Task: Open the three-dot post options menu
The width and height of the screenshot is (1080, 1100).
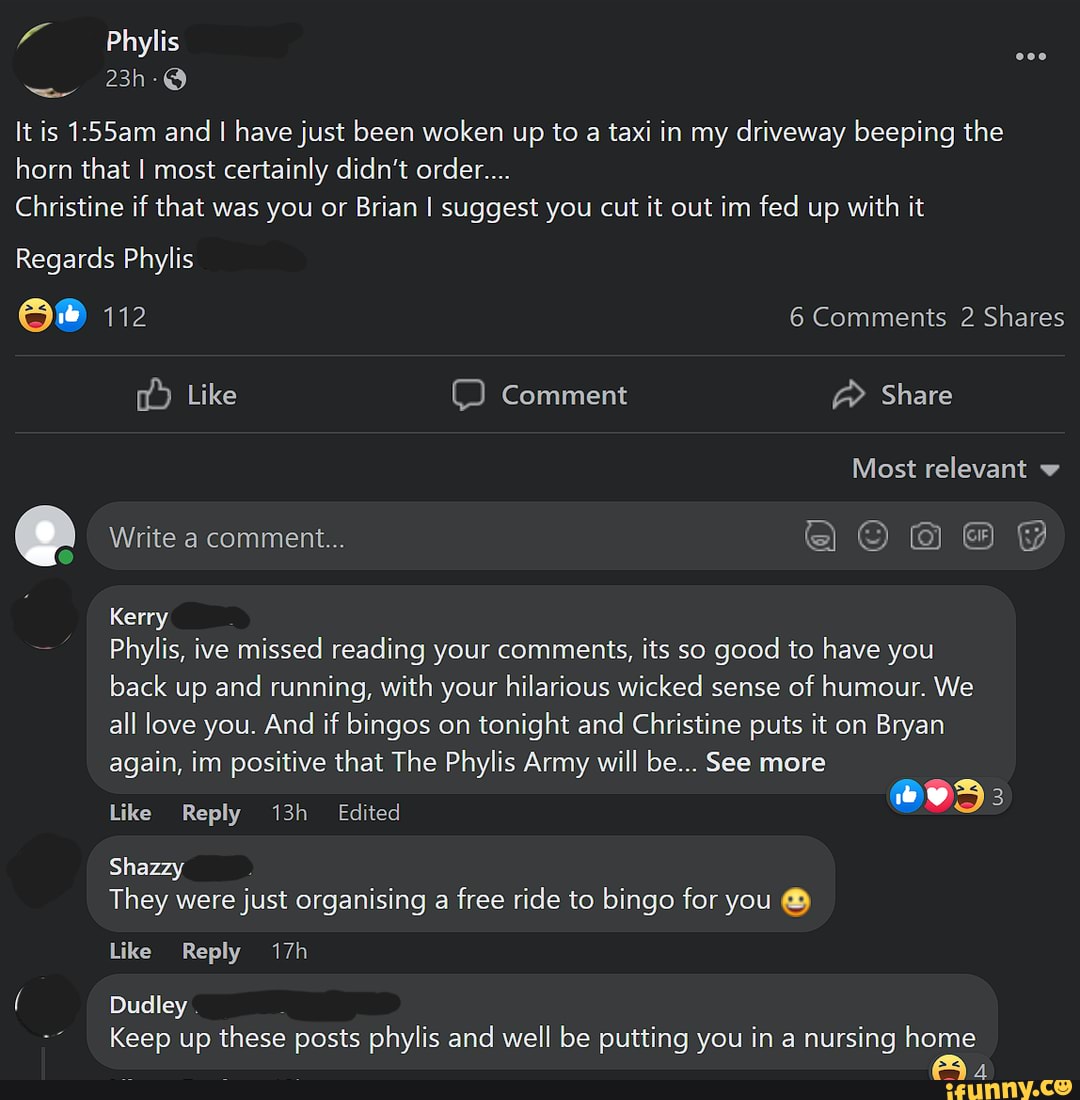Action: [1030, 57]
